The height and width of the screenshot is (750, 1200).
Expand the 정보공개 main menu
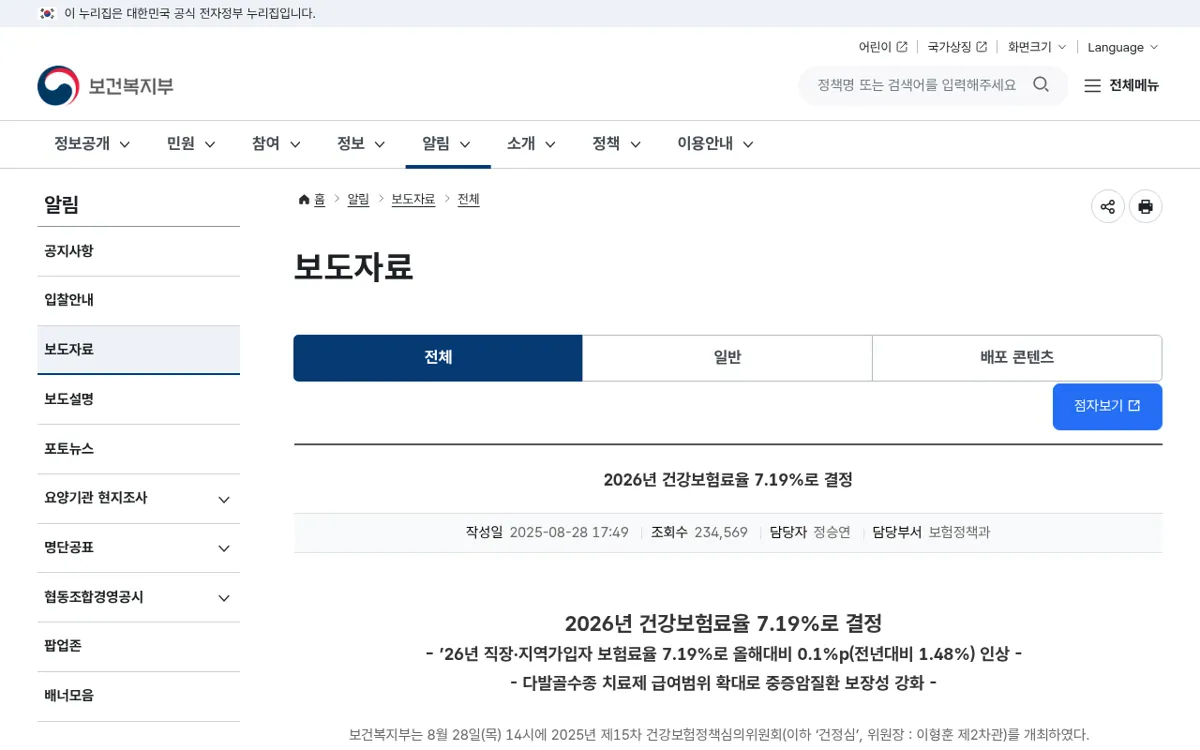click(92, 144)
